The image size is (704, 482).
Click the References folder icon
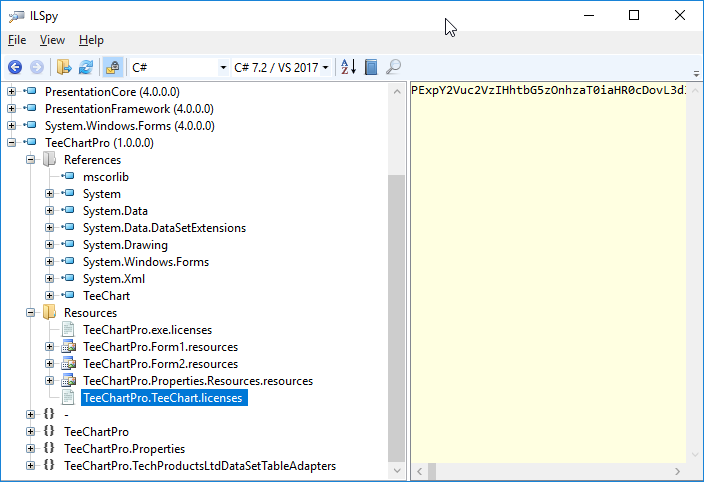click(x=49, y=159)
